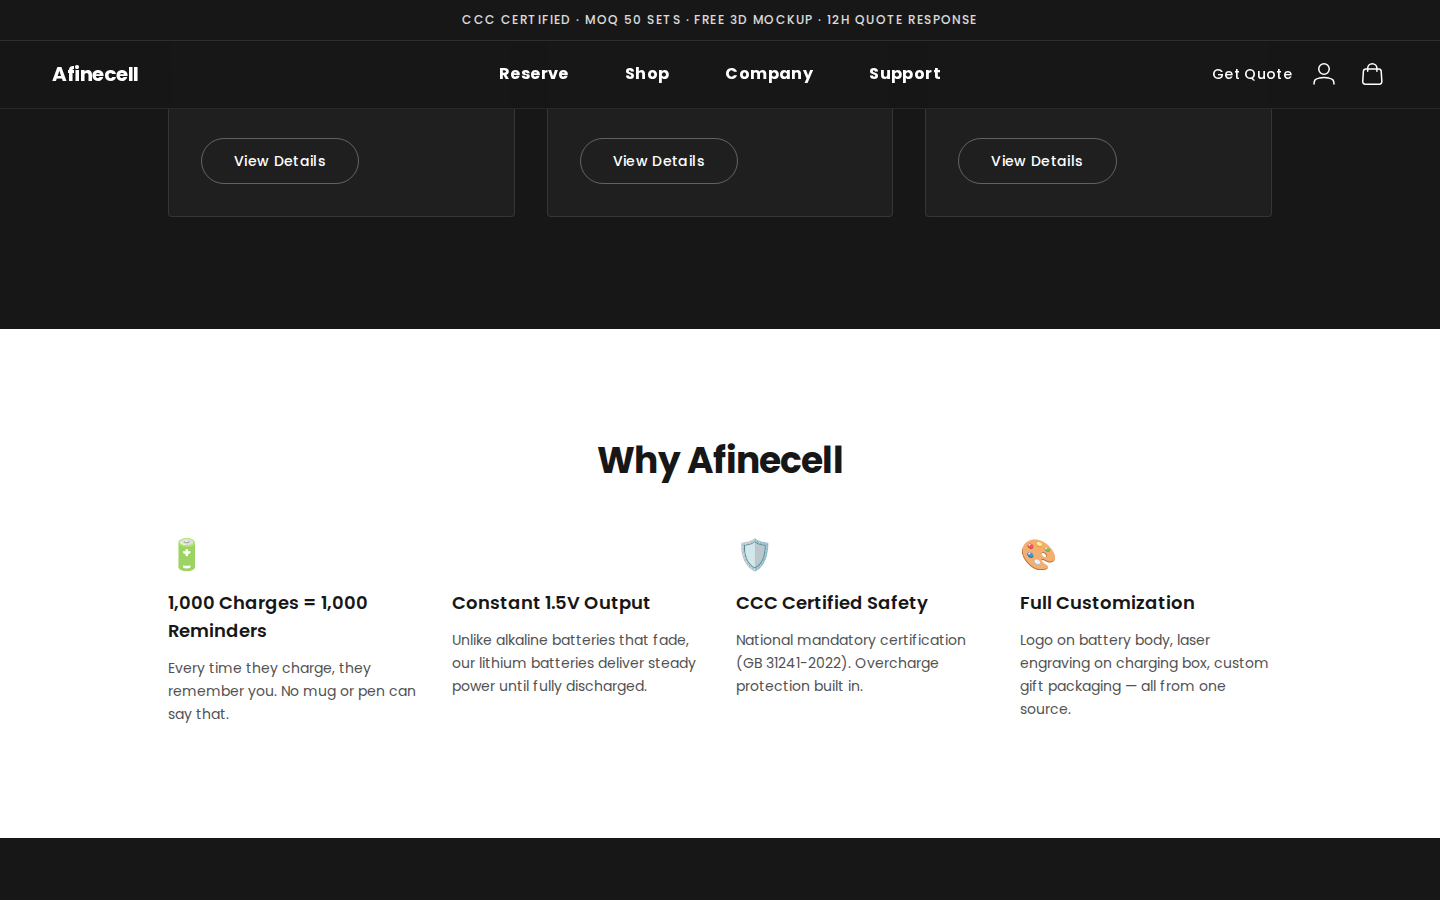
Task: Open the Company menu
Action: pyautogui.click(x=769, y=74)
